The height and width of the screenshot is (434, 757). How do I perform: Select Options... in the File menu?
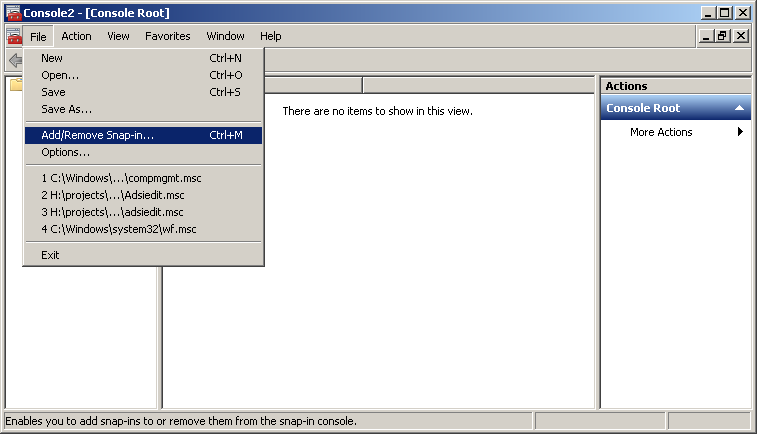point(65,152)
